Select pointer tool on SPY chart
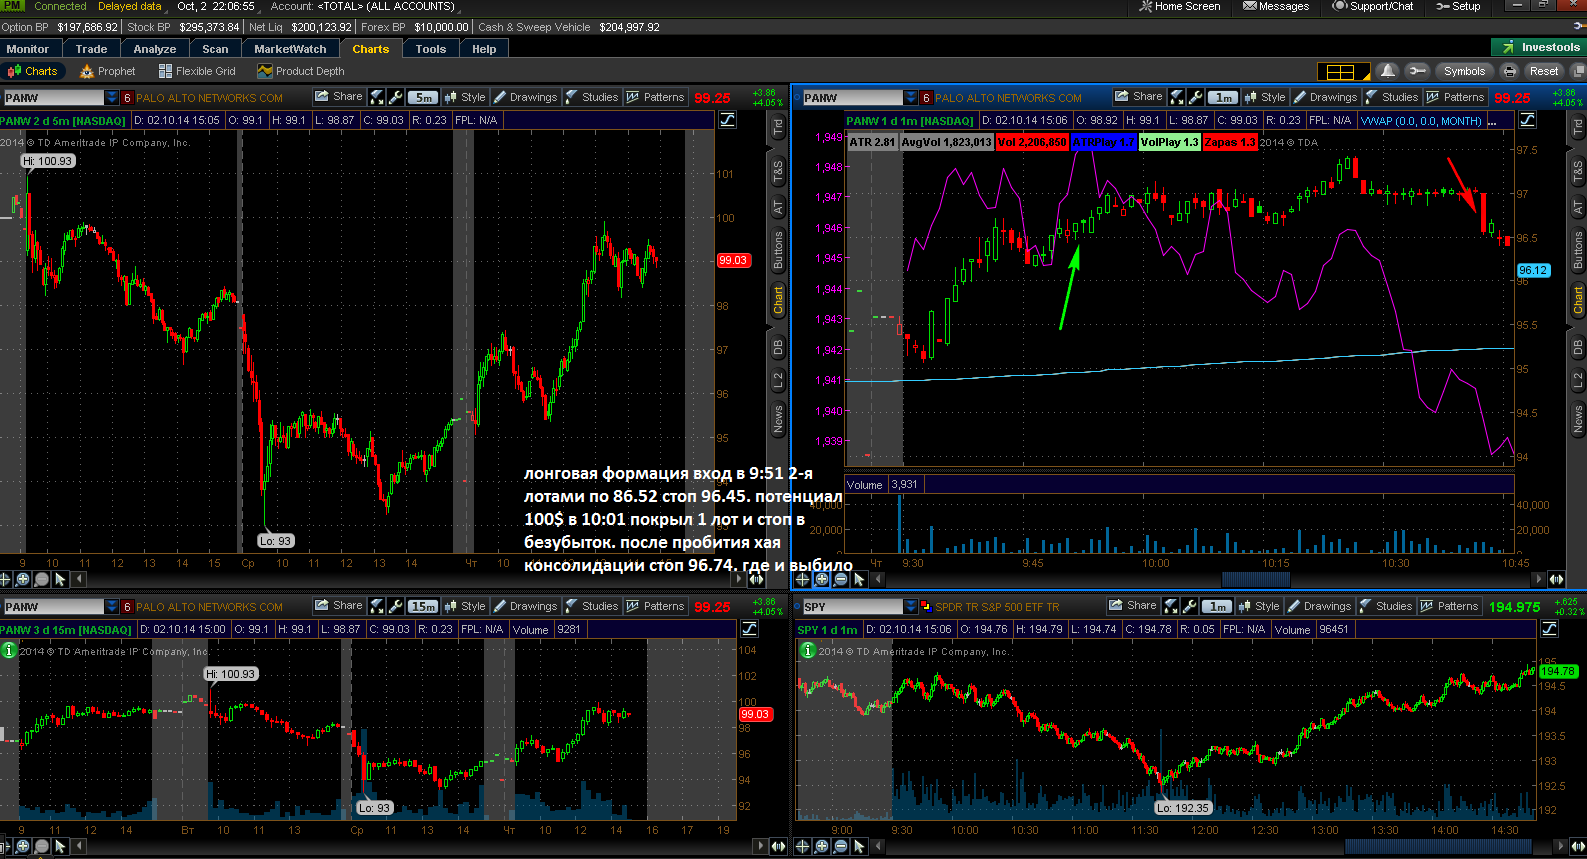 click(859, 846)
